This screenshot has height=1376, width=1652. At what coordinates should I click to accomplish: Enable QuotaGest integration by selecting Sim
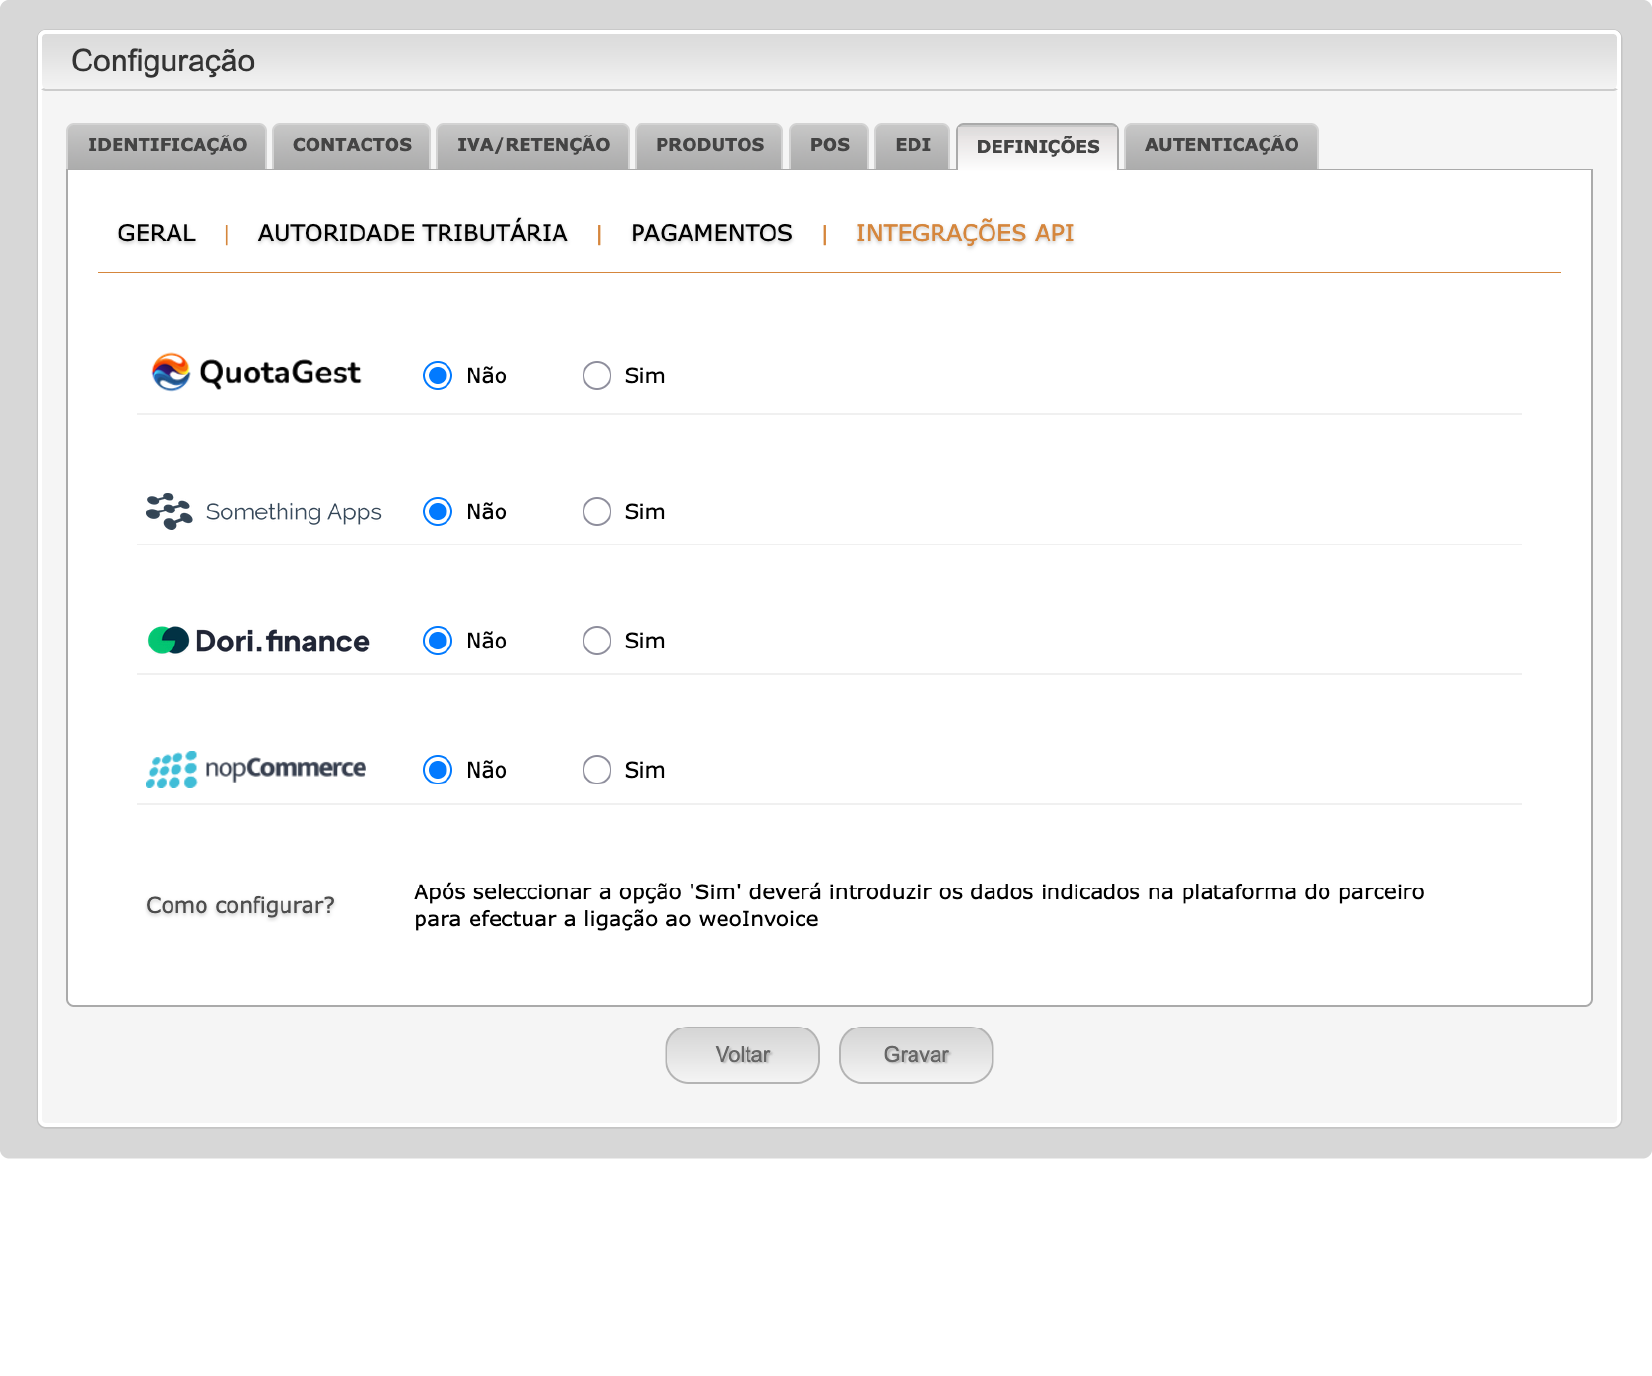(x=597, y=376)
